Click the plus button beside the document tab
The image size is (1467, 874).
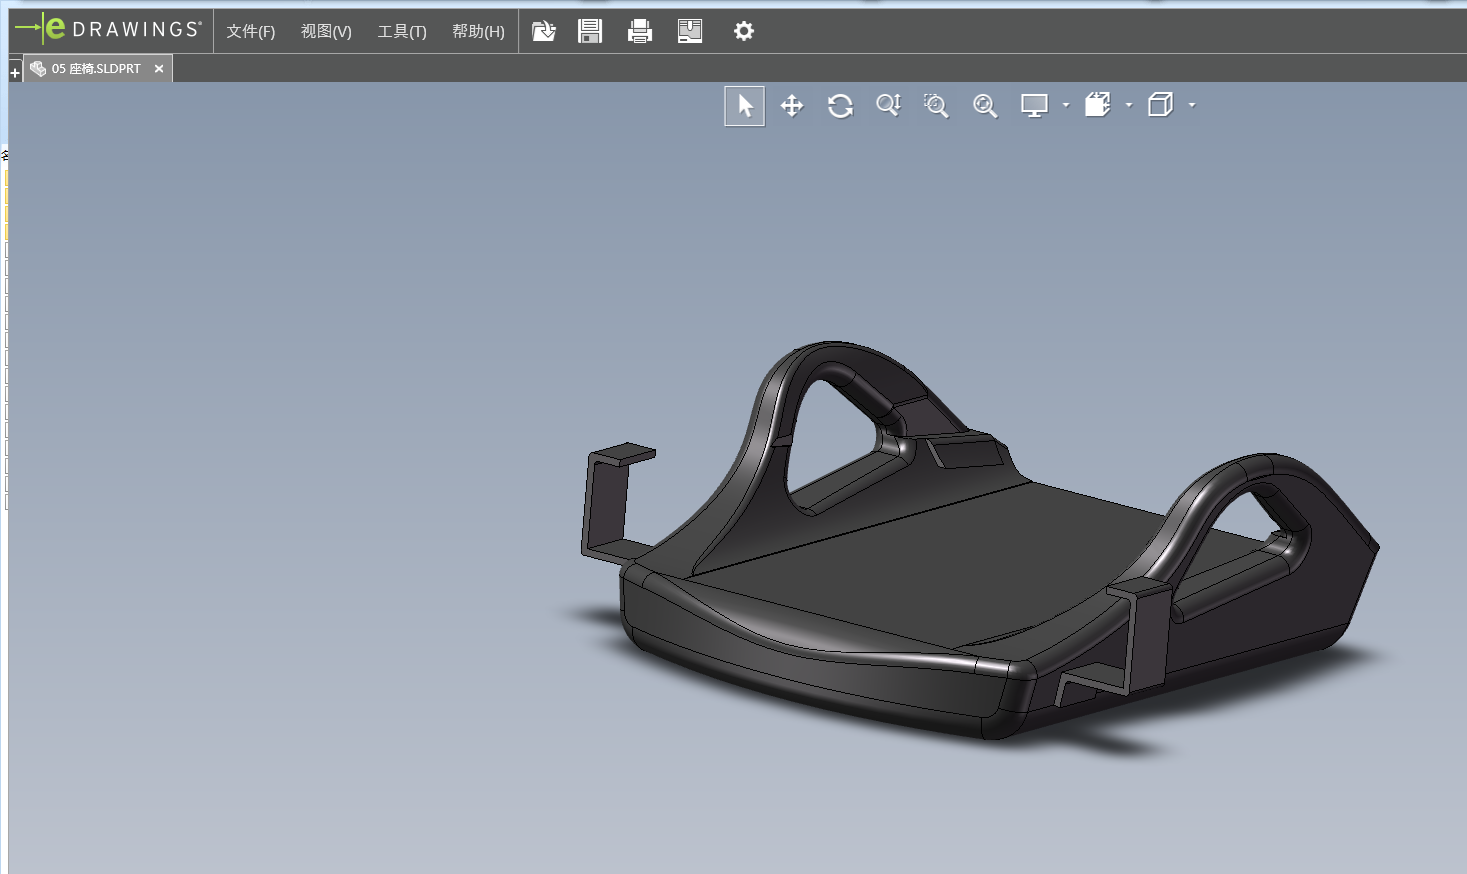coord(15,73)
